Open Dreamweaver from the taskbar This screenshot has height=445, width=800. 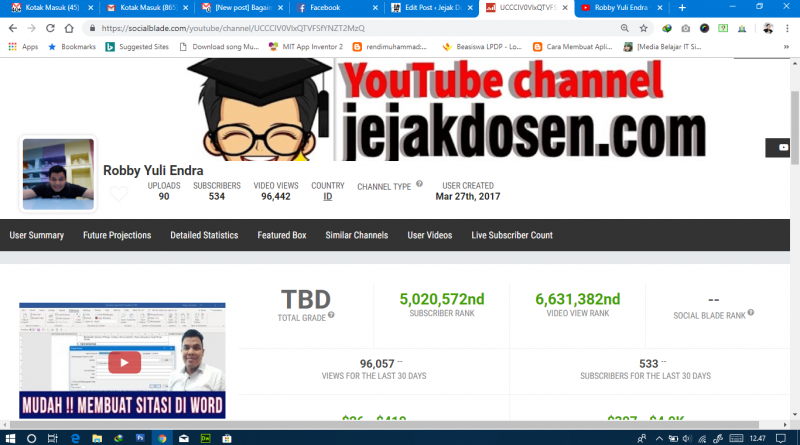[206, 438]
